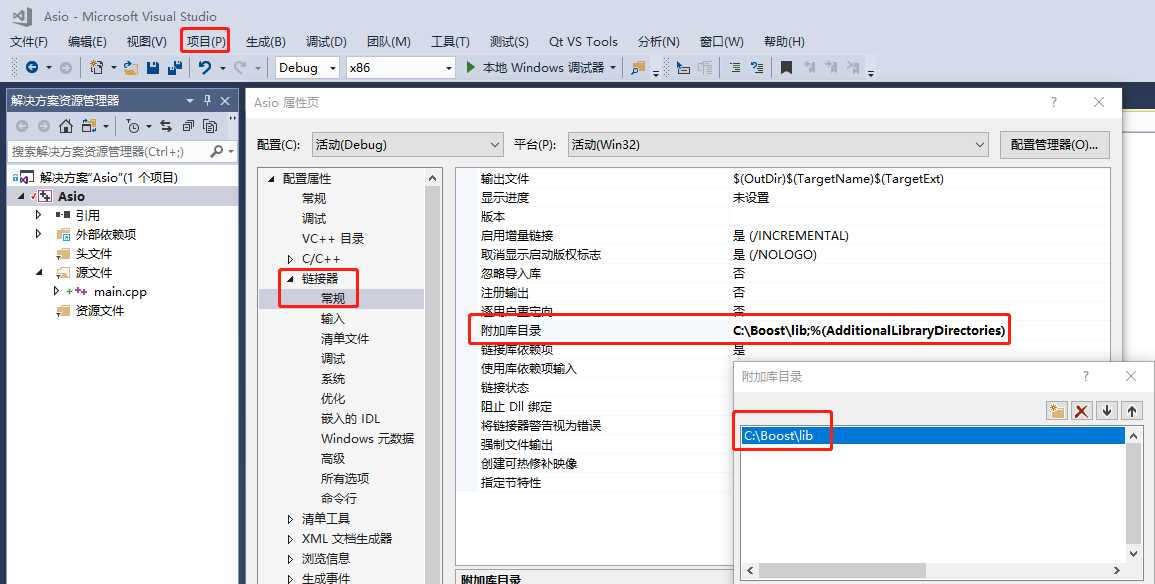Open the 调试(D) menu
This screenshot has width=1155, height=584.
point(326,41)
